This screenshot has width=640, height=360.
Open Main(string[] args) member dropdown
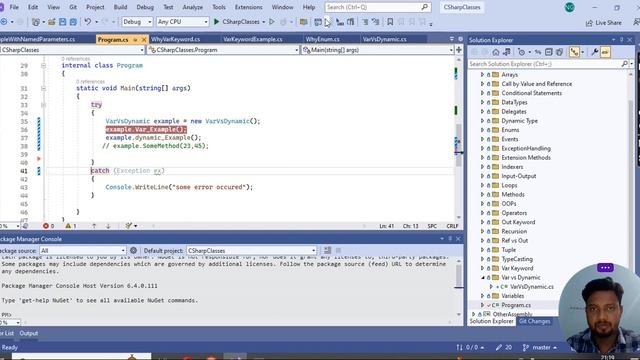378,50
